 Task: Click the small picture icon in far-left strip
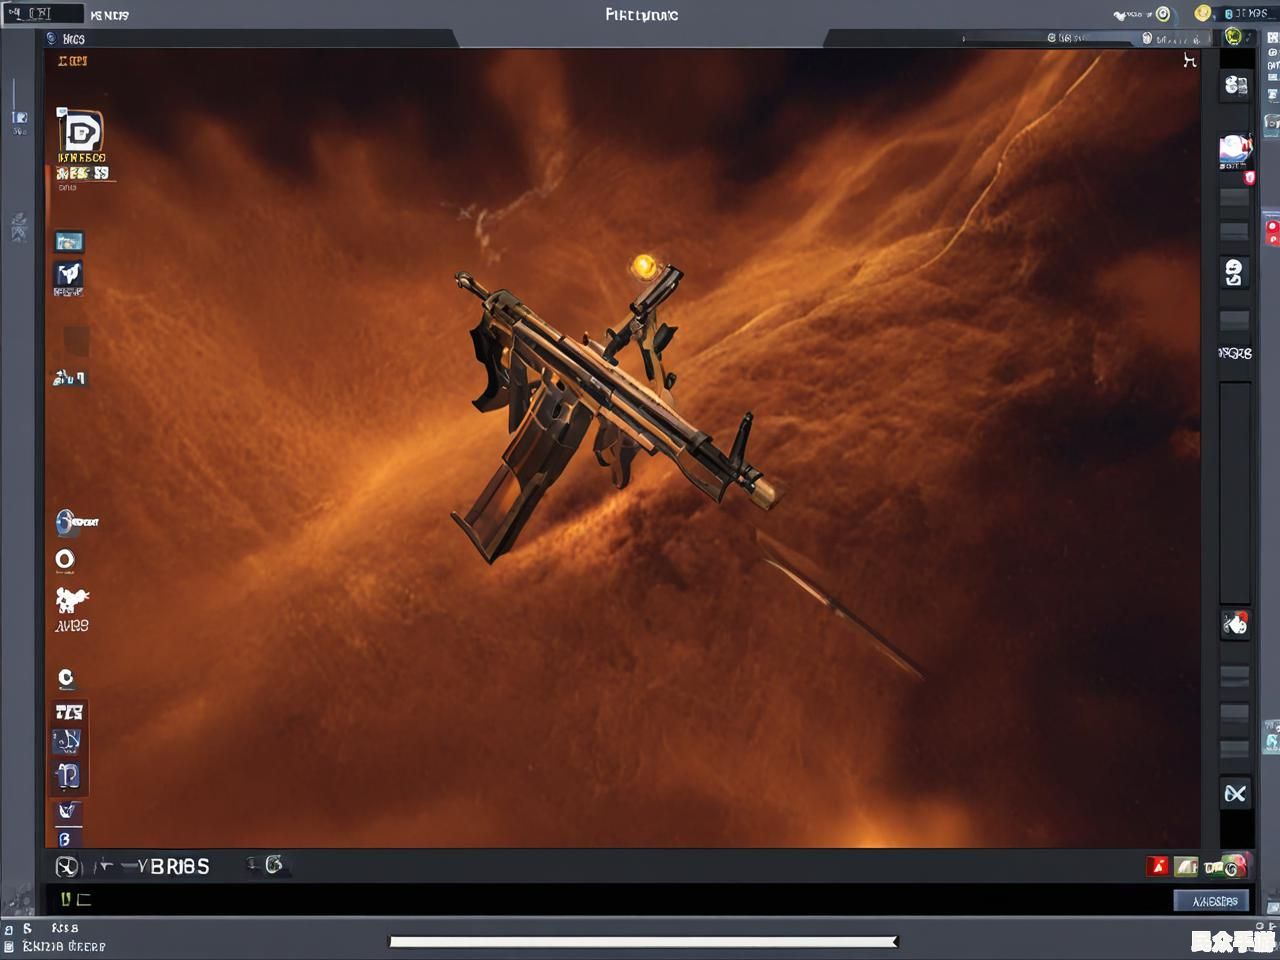(19, 118)
